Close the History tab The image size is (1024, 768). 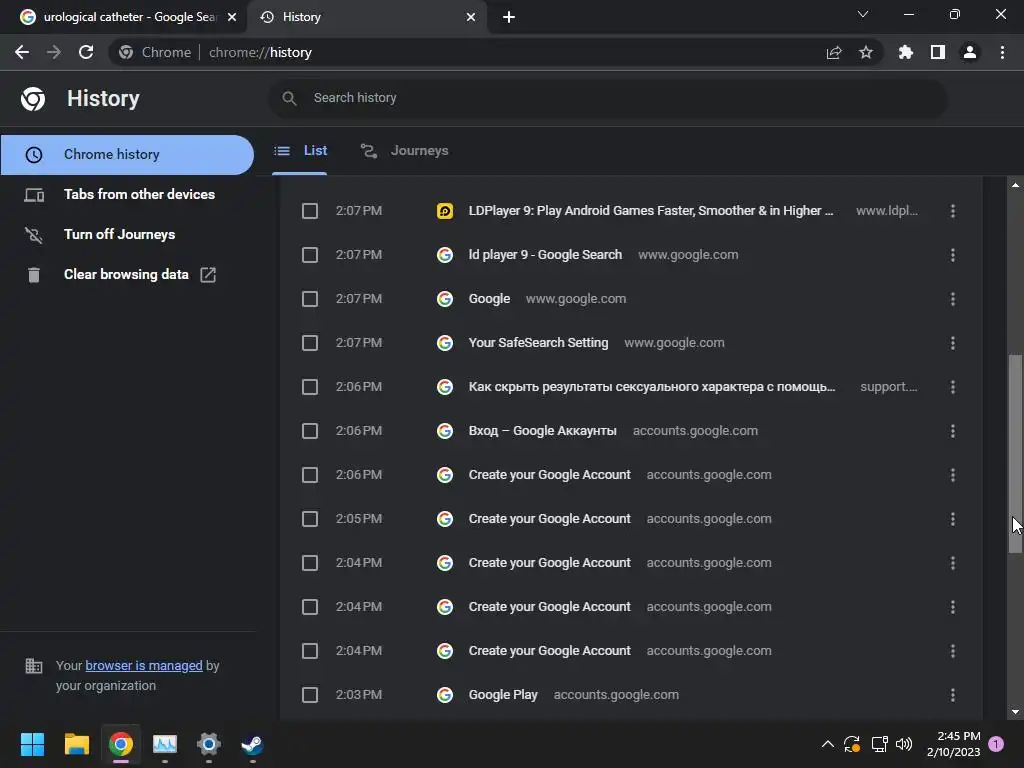click(471, 17)
